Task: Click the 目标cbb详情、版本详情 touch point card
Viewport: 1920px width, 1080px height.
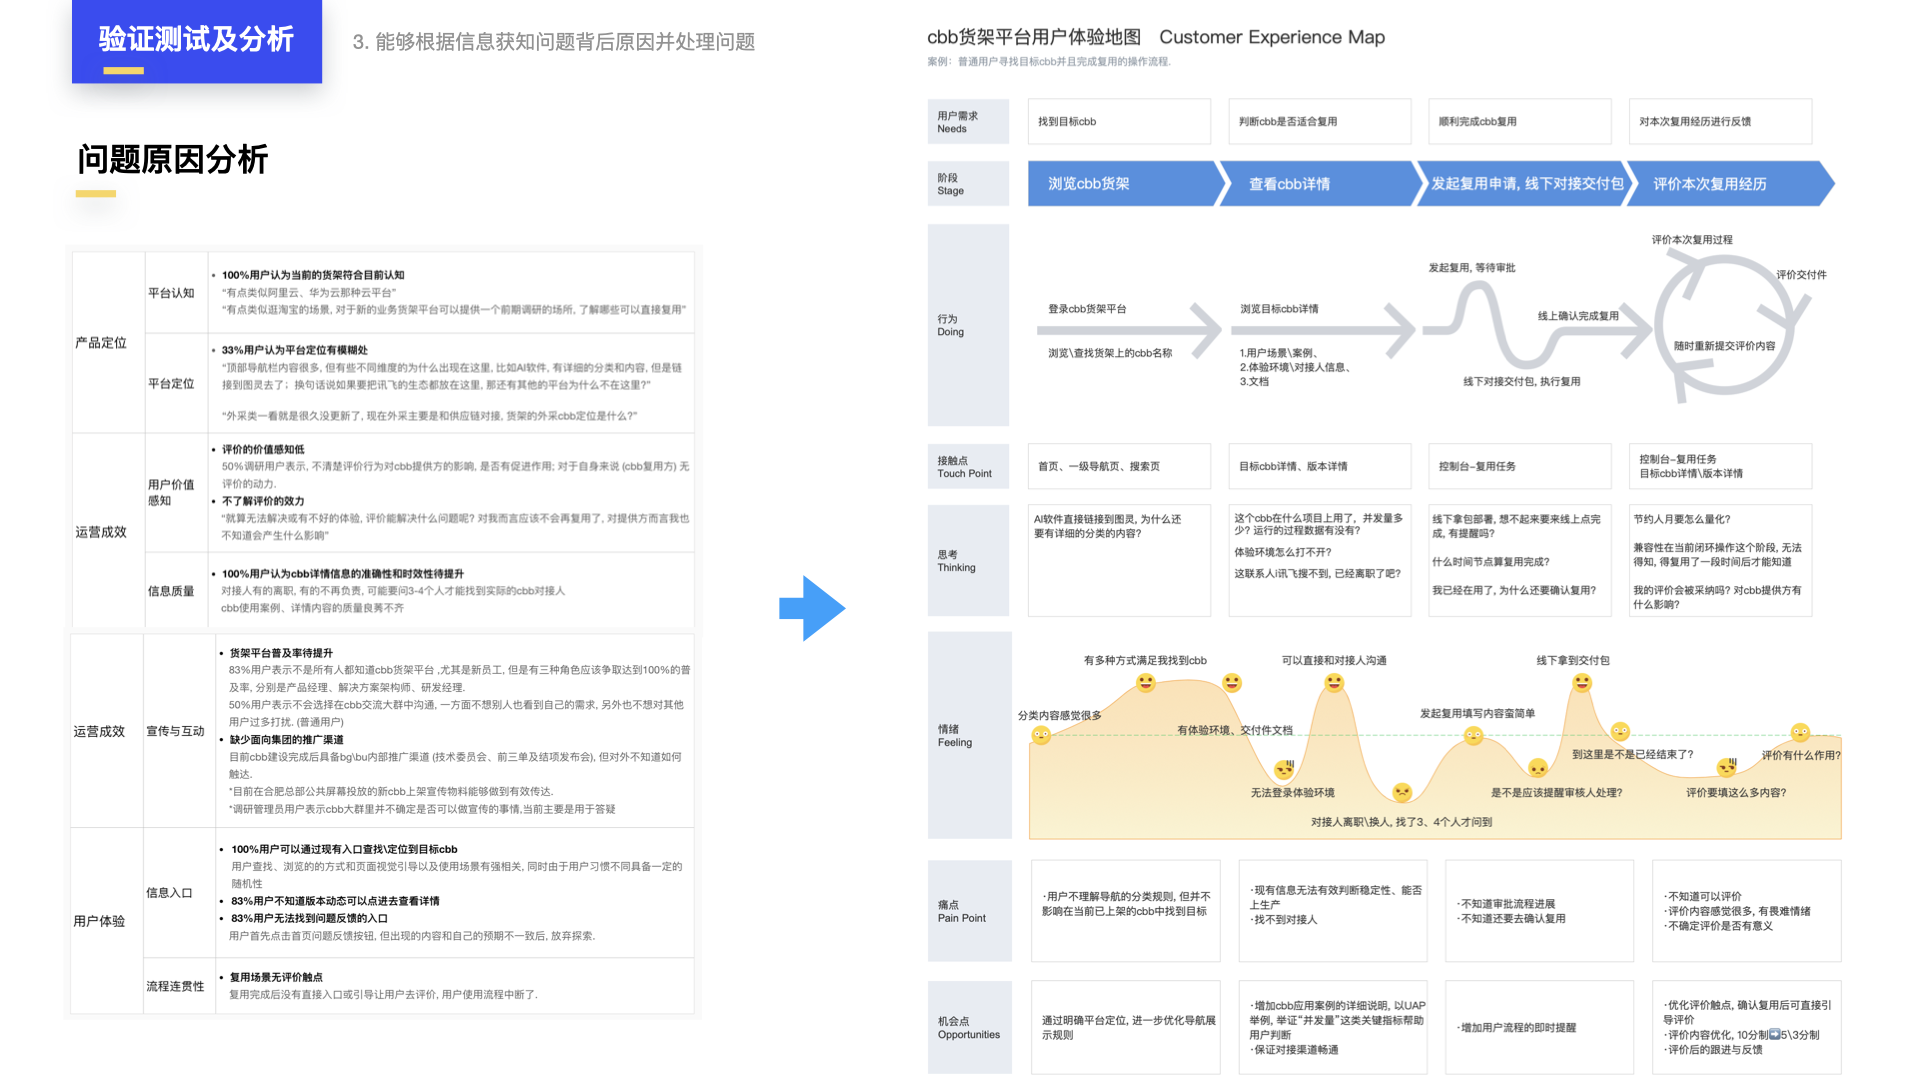Action: click(1320, 467)
